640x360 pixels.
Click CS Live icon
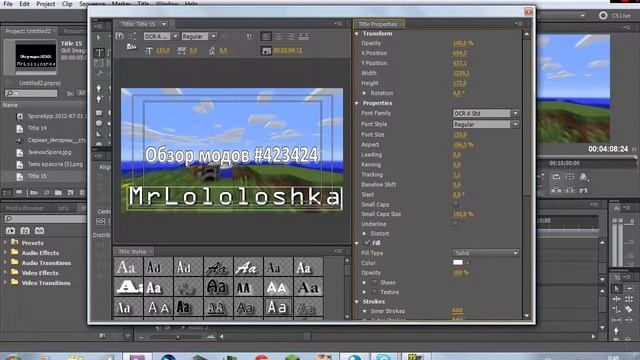pos(603,16)
